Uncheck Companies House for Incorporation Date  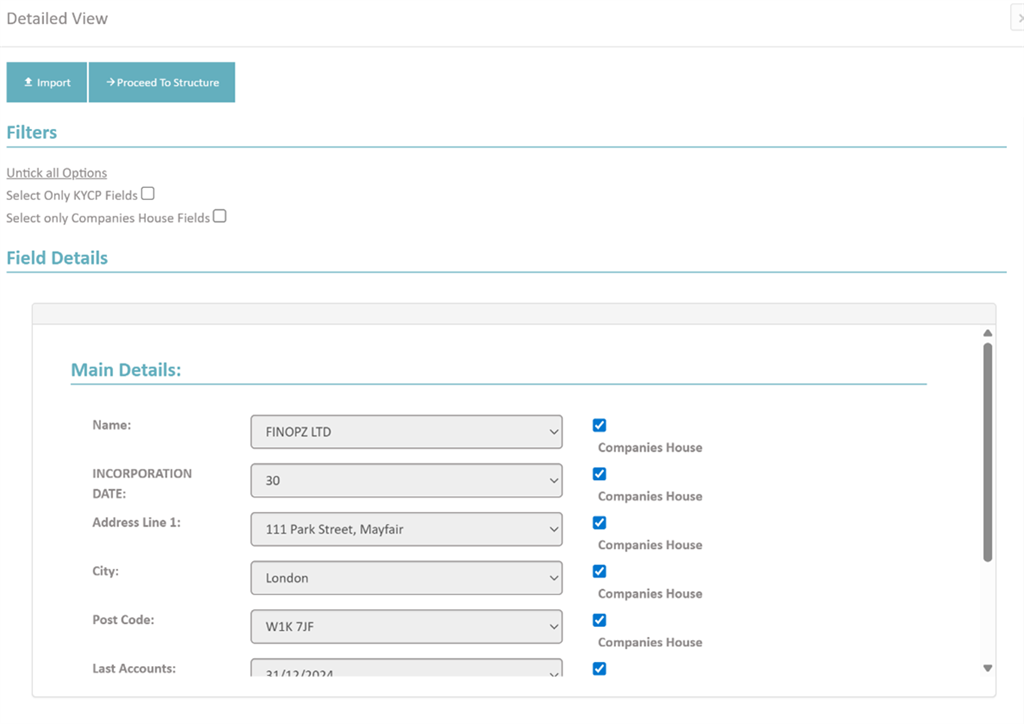point(599,473)
